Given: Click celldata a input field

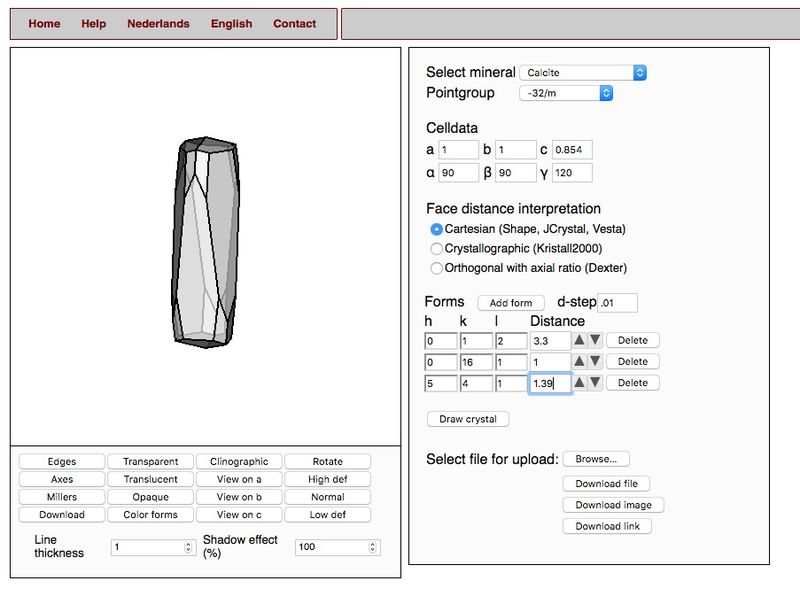Looking at the screenshot, I should [459, 149].
